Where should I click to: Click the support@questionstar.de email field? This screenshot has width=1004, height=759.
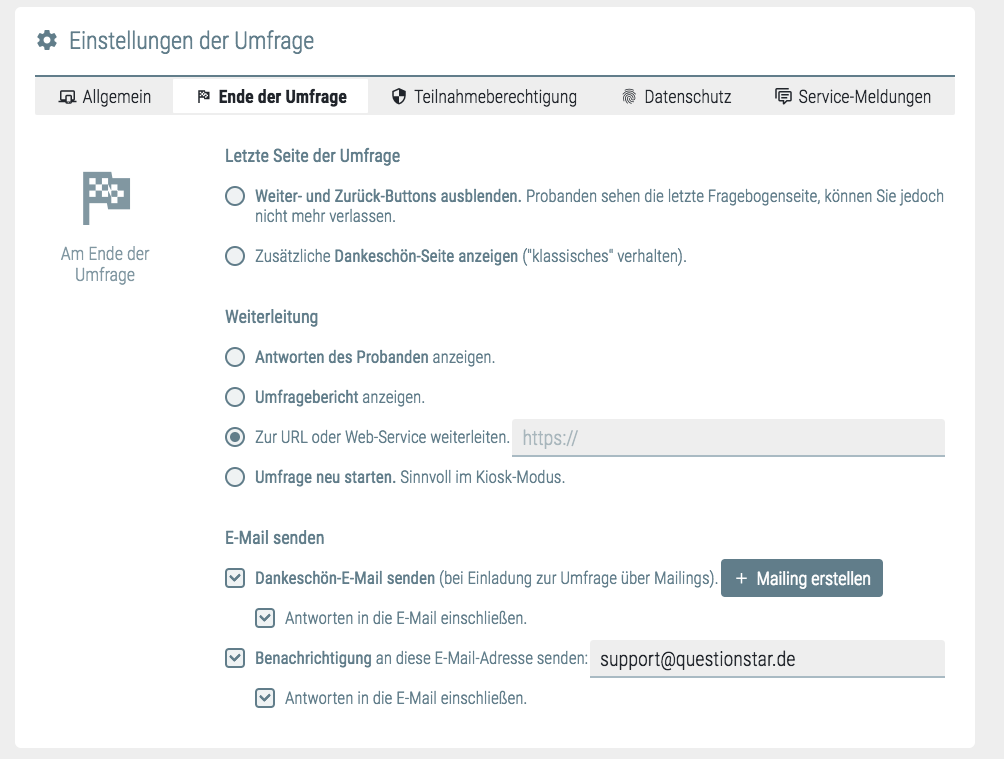point(767,659)
